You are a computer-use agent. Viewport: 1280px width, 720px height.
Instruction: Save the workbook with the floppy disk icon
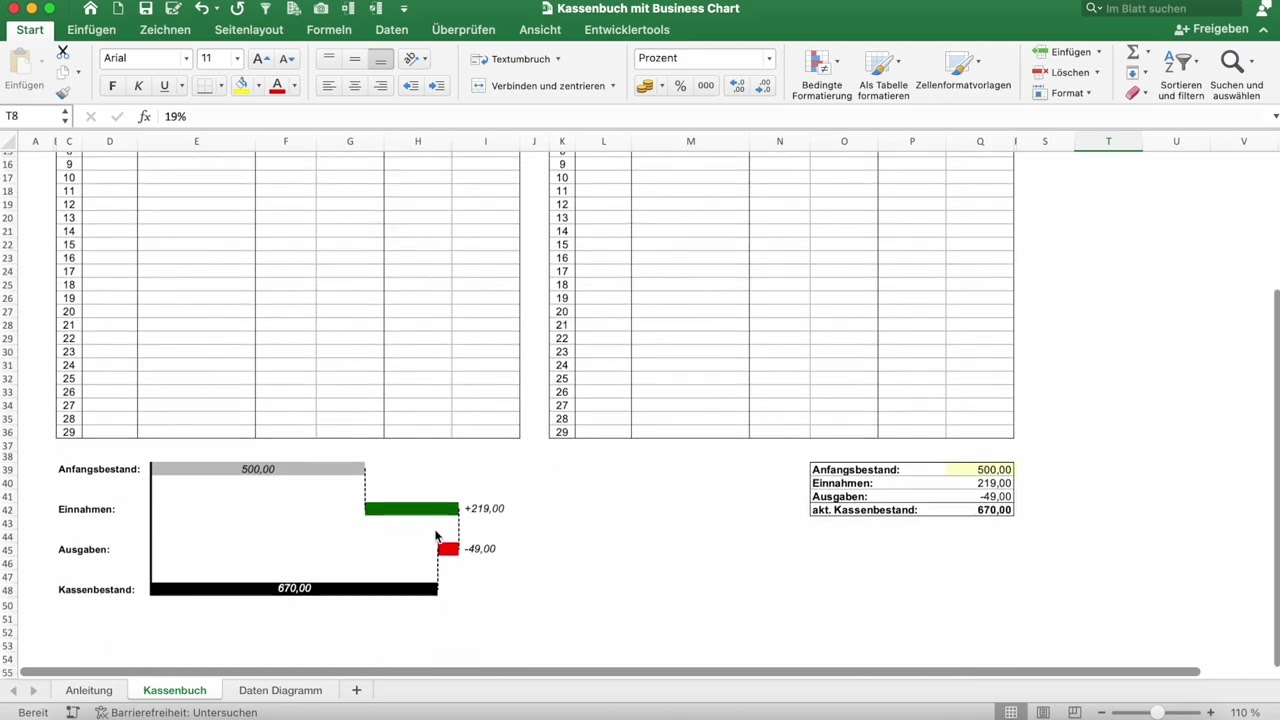coord(146,8)
